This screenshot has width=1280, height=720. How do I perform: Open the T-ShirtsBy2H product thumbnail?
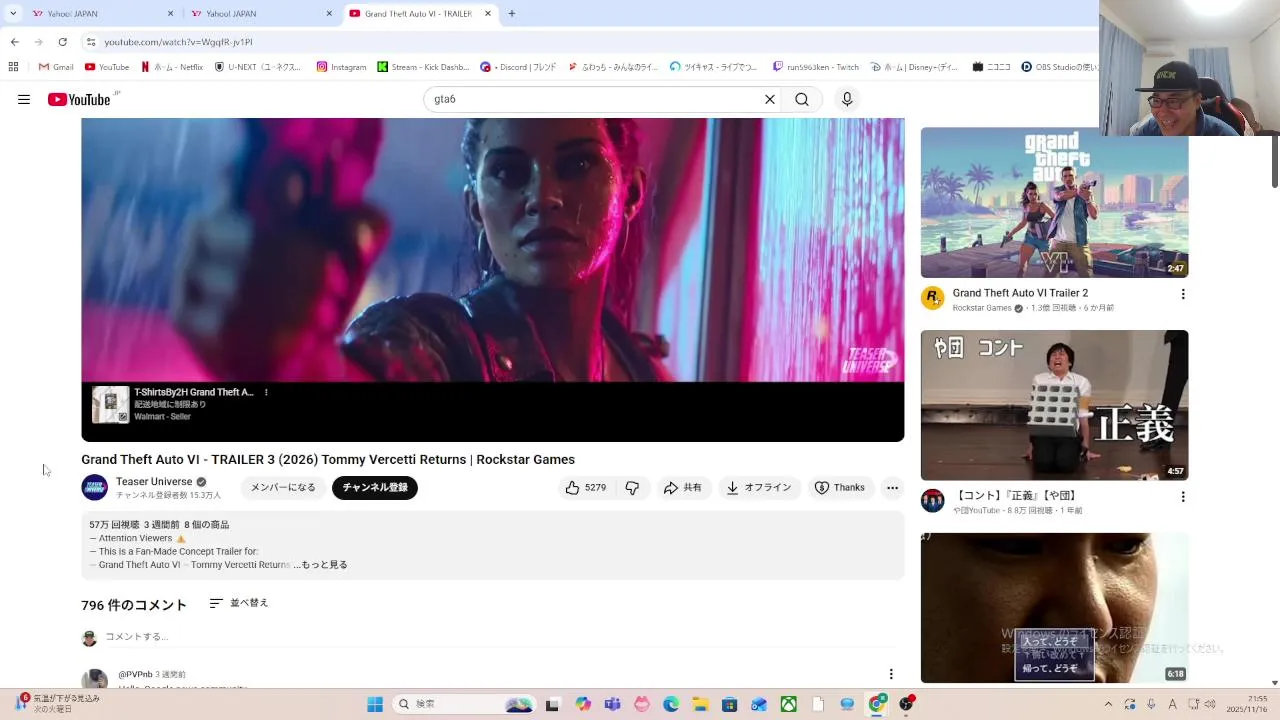coord(111,405)
